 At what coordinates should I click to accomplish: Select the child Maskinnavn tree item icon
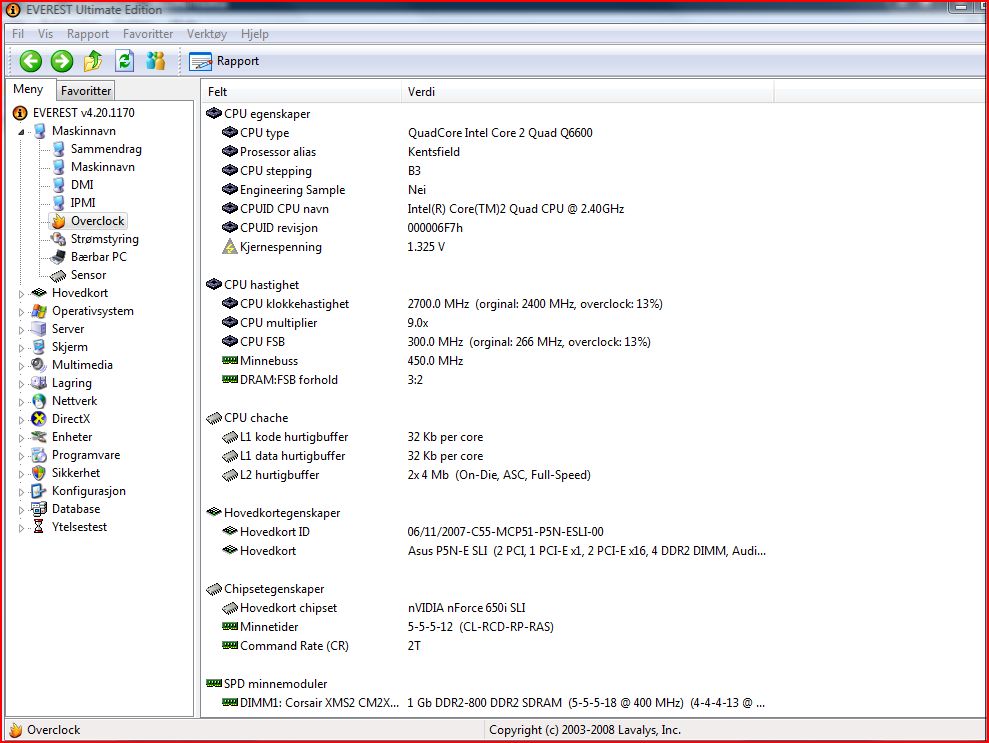(x=59, y=167)
